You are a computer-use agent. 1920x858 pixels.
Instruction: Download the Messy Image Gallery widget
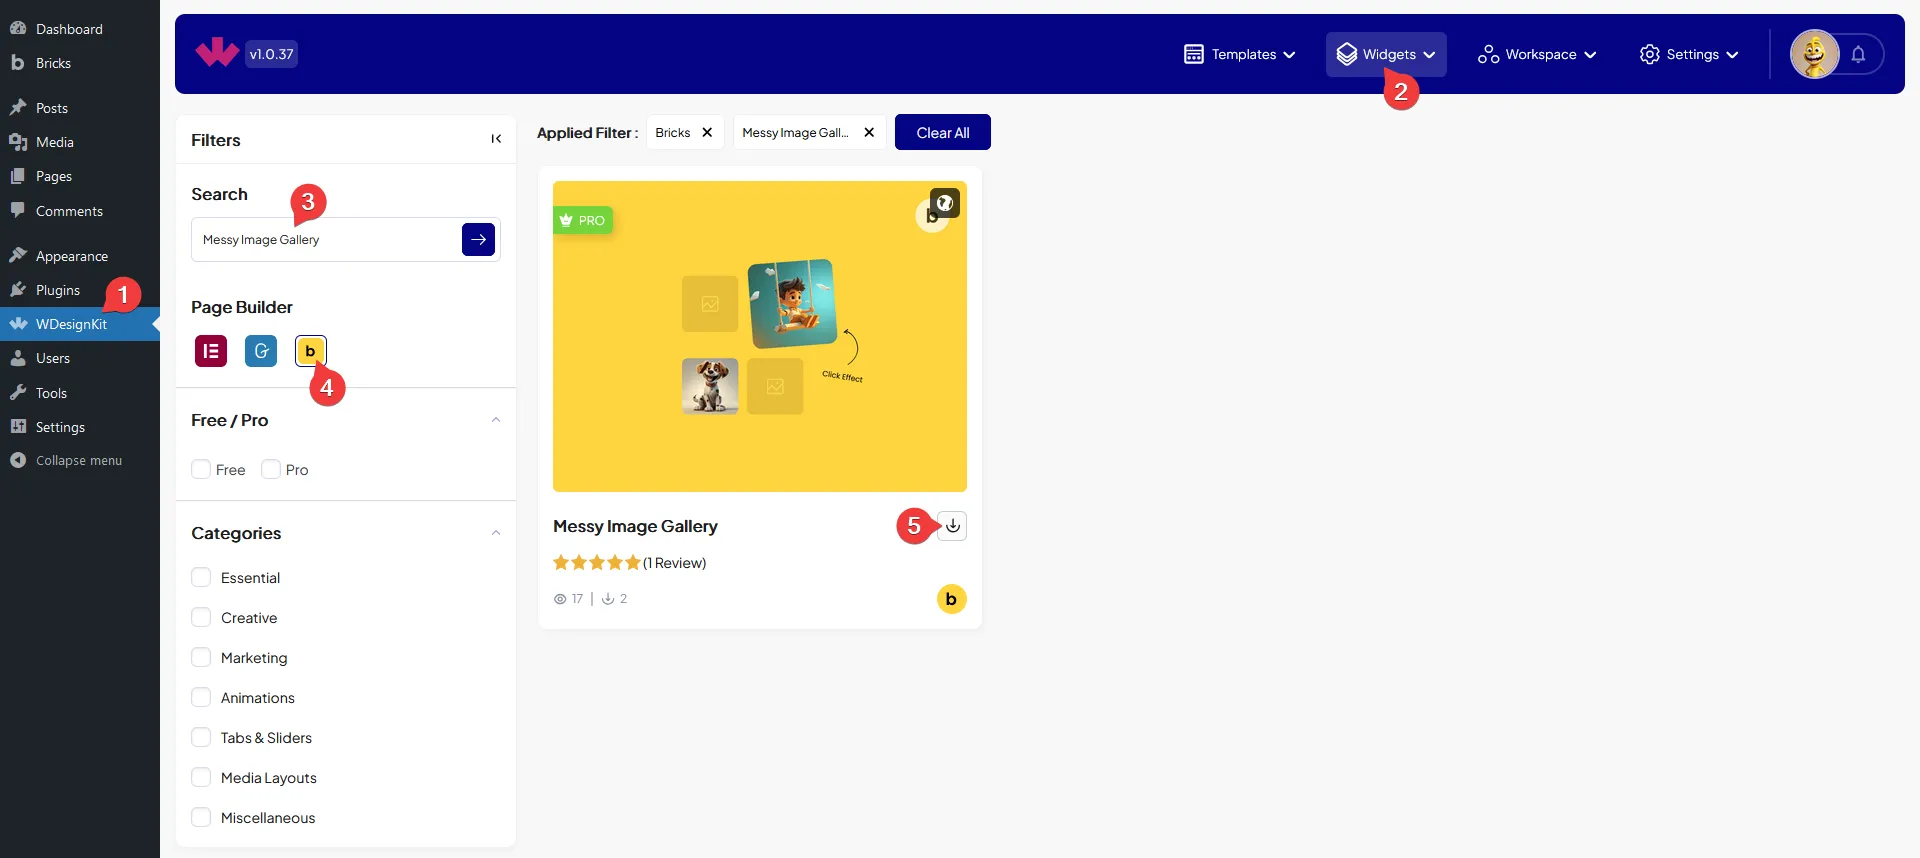click(953, 526)
